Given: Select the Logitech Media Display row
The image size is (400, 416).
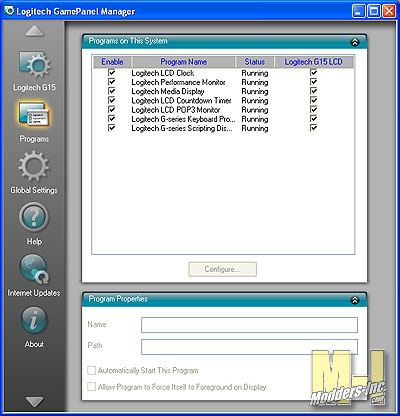Looking at the screenshot, I should [223, 91].
